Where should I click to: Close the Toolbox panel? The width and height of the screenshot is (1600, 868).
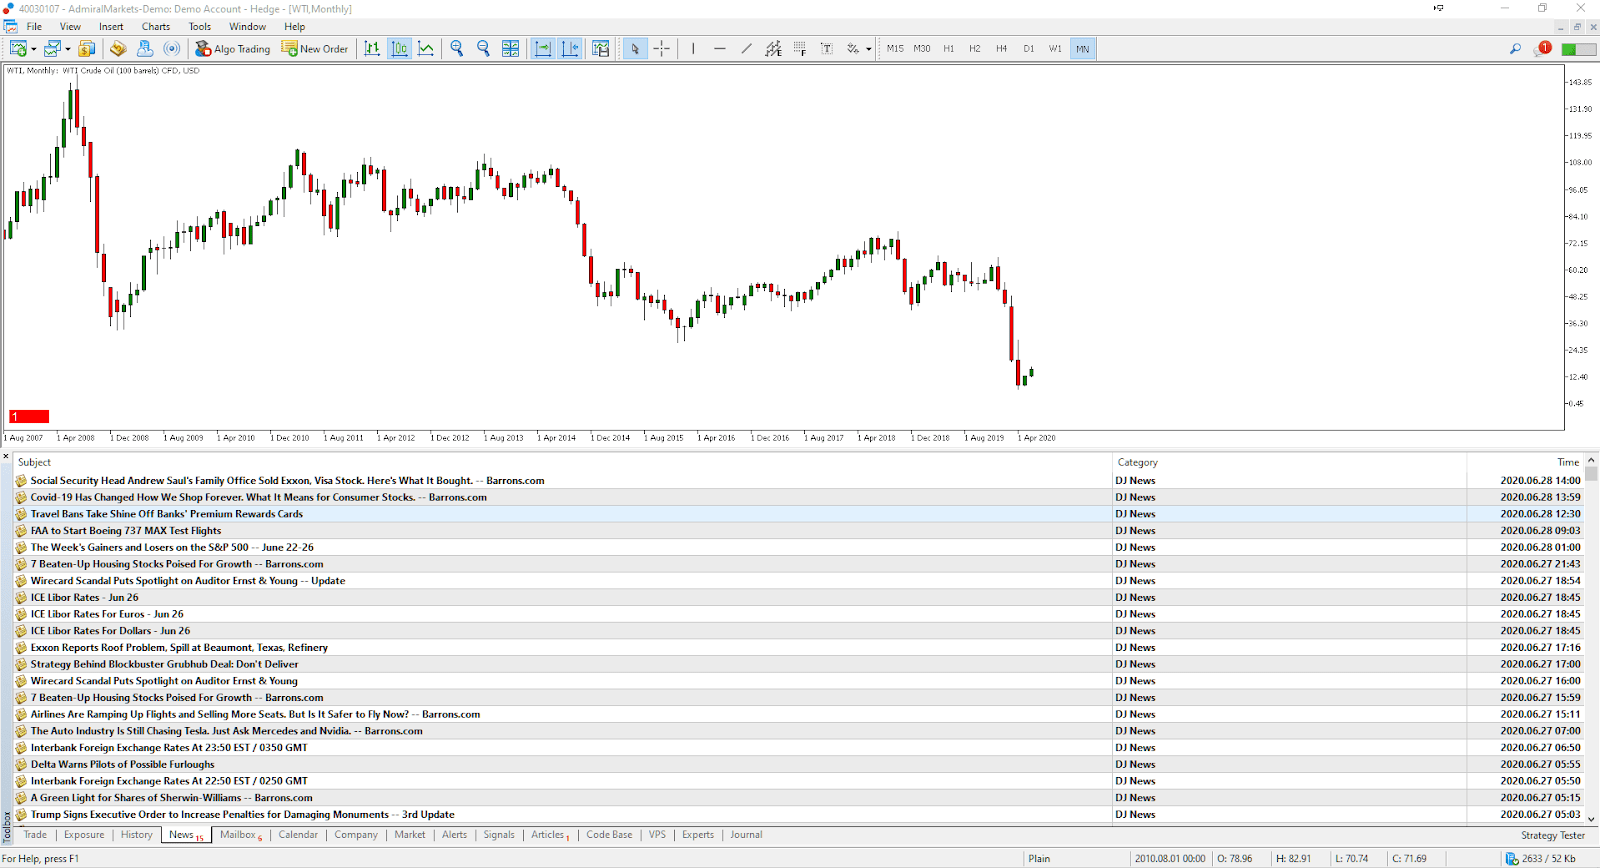[6, 456]
